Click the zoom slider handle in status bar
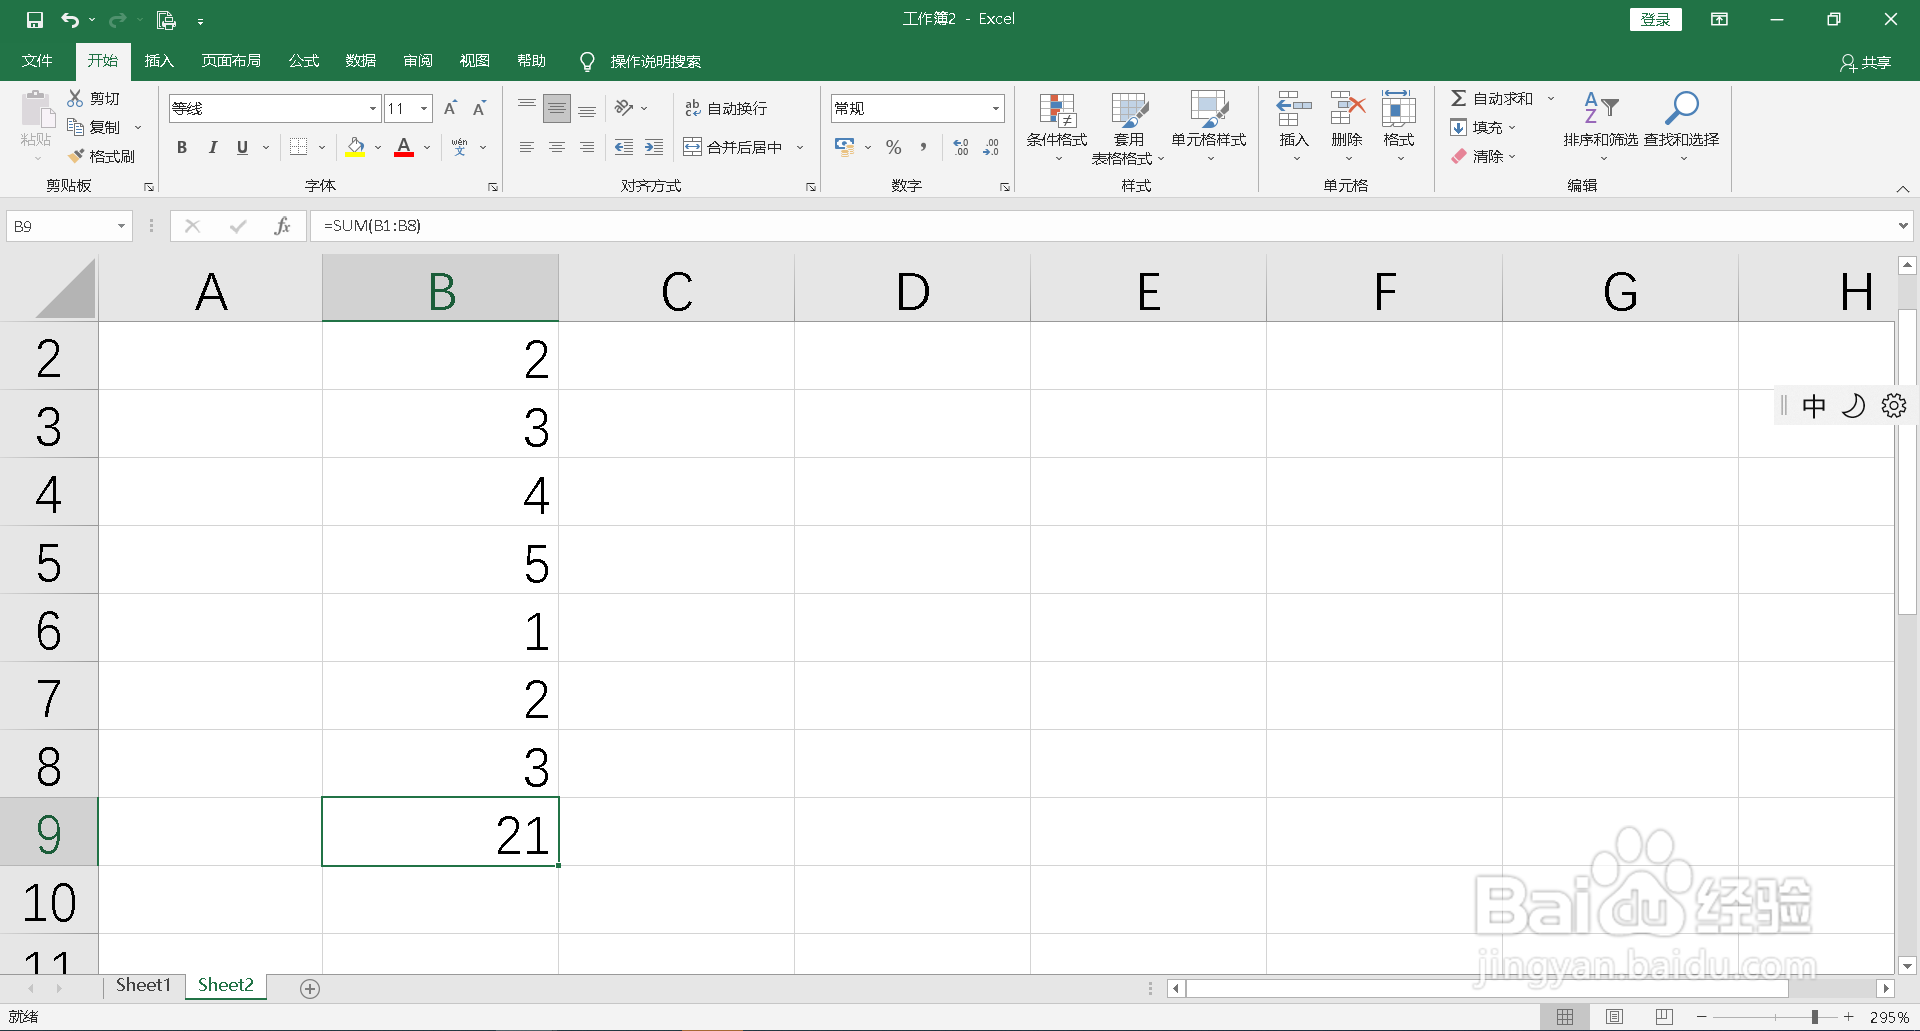Screen dimensions: 1920x1031 [x=1815, y=1017]
